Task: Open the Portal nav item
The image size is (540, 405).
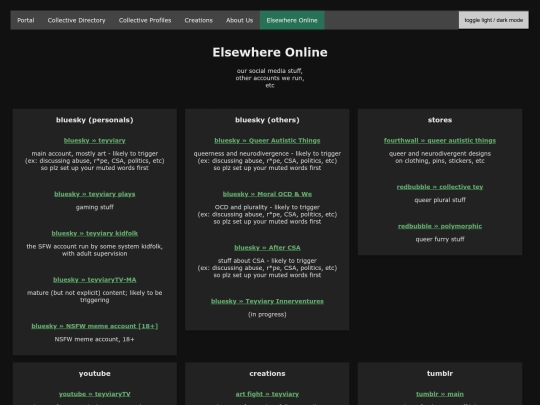Action: click(x=26, y=20)
